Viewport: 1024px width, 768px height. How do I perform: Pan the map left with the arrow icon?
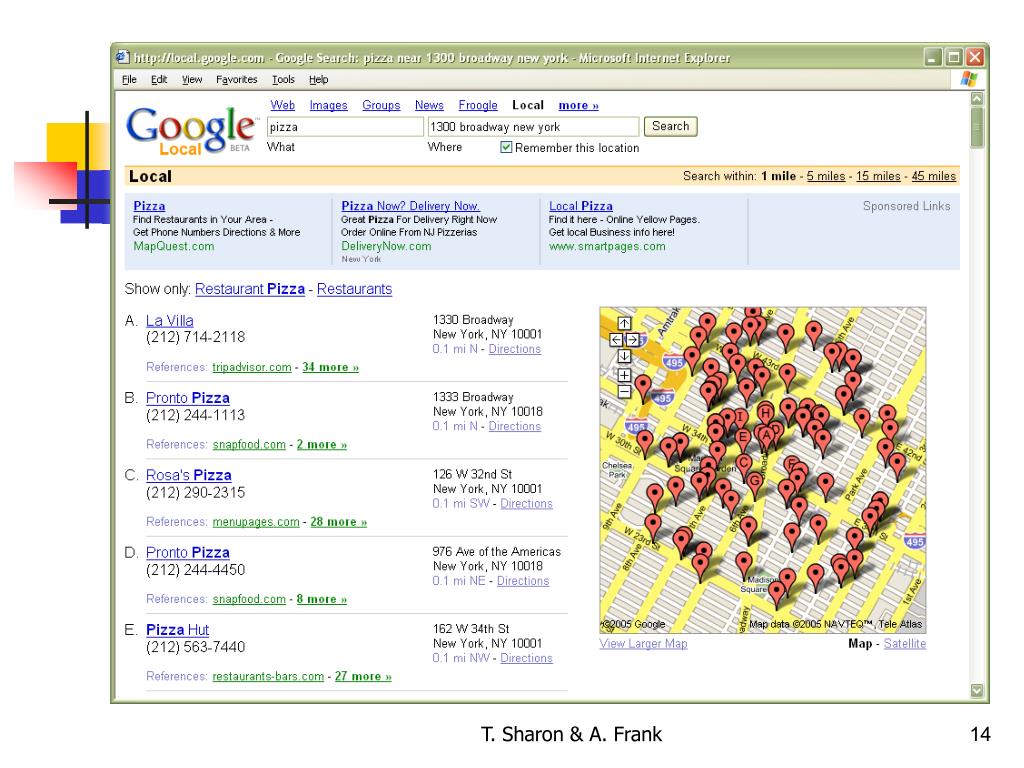pyautogui.click(x=616, y=340)
